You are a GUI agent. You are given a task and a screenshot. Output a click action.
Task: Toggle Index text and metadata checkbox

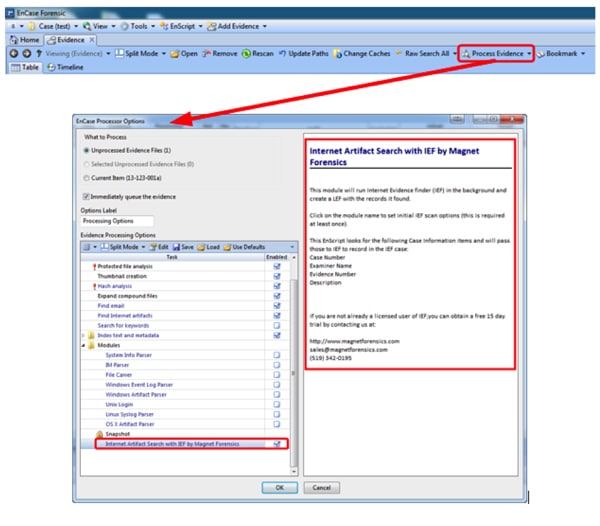[x=277, y=335]
